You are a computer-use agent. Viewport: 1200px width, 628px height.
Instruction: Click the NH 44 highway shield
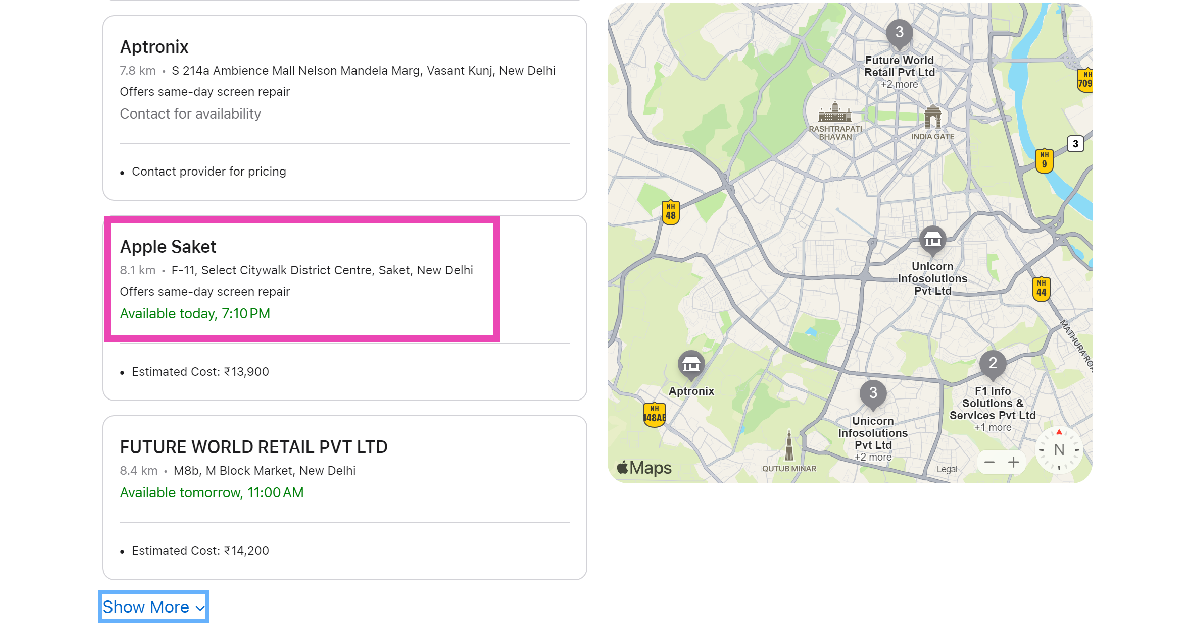[1041, 289]
